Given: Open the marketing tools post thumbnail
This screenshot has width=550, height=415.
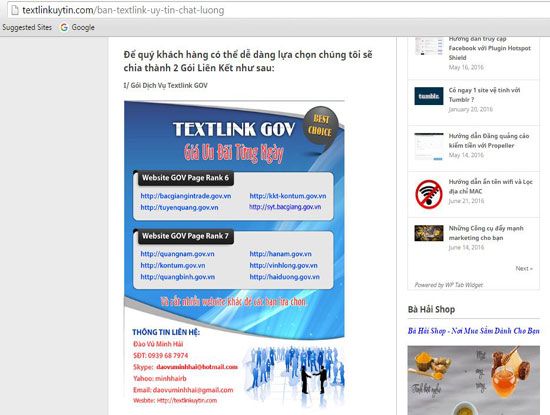Looking at the screenshot, I should point(429,233).
